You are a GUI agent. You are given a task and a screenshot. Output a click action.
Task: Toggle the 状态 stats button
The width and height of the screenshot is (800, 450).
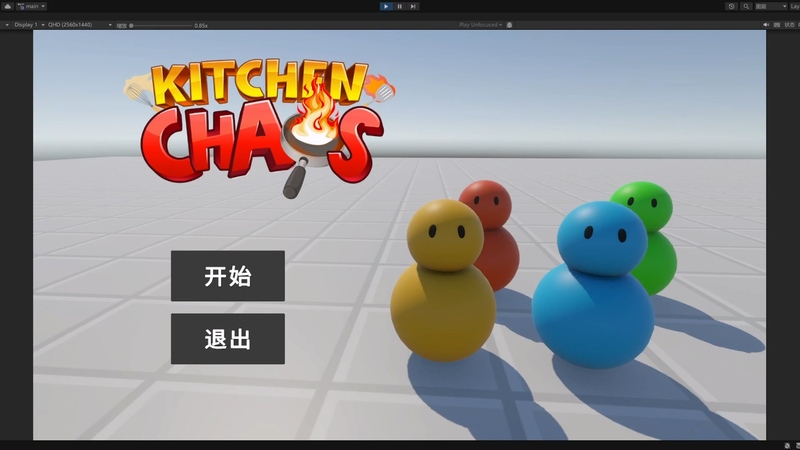click(x=789, y=24)
